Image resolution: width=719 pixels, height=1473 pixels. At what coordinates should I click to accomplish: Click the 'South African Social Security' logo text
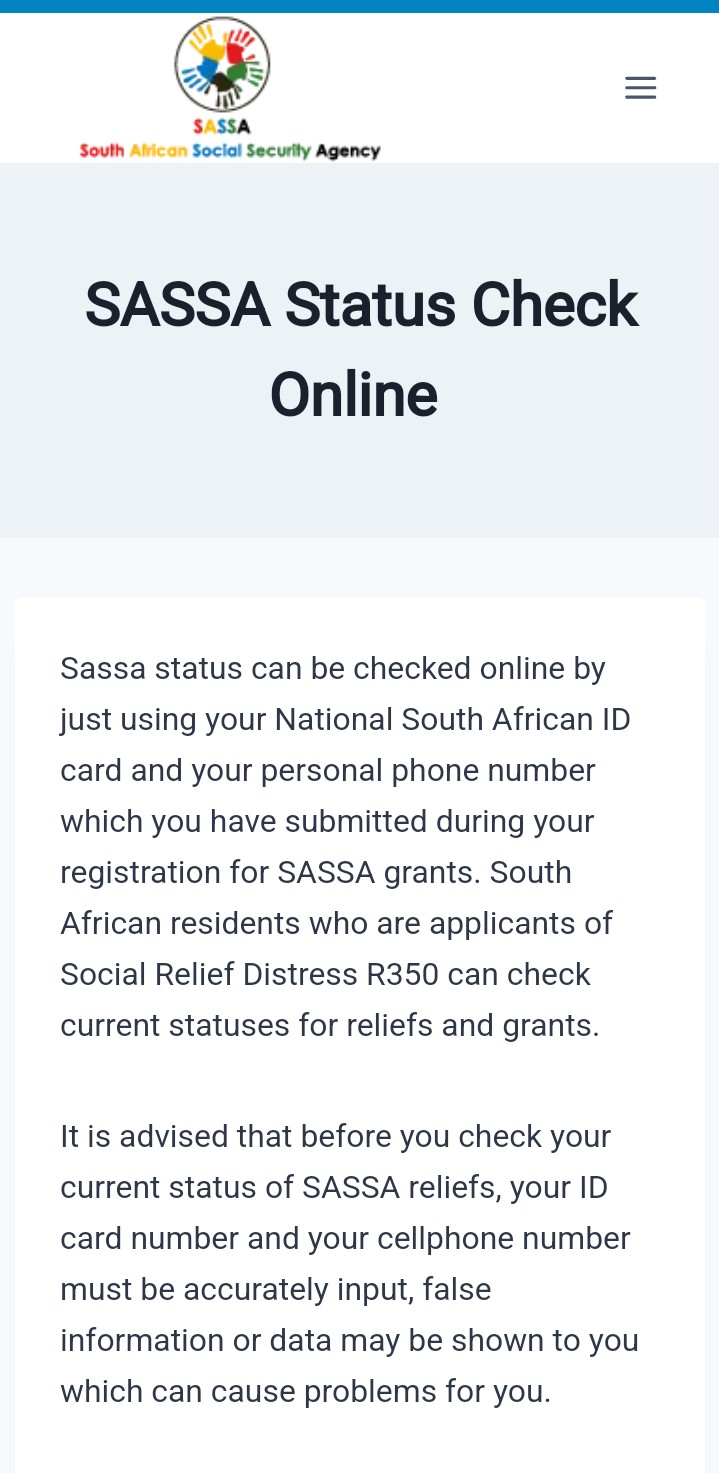pyautogui.click(x=195, y=151)
